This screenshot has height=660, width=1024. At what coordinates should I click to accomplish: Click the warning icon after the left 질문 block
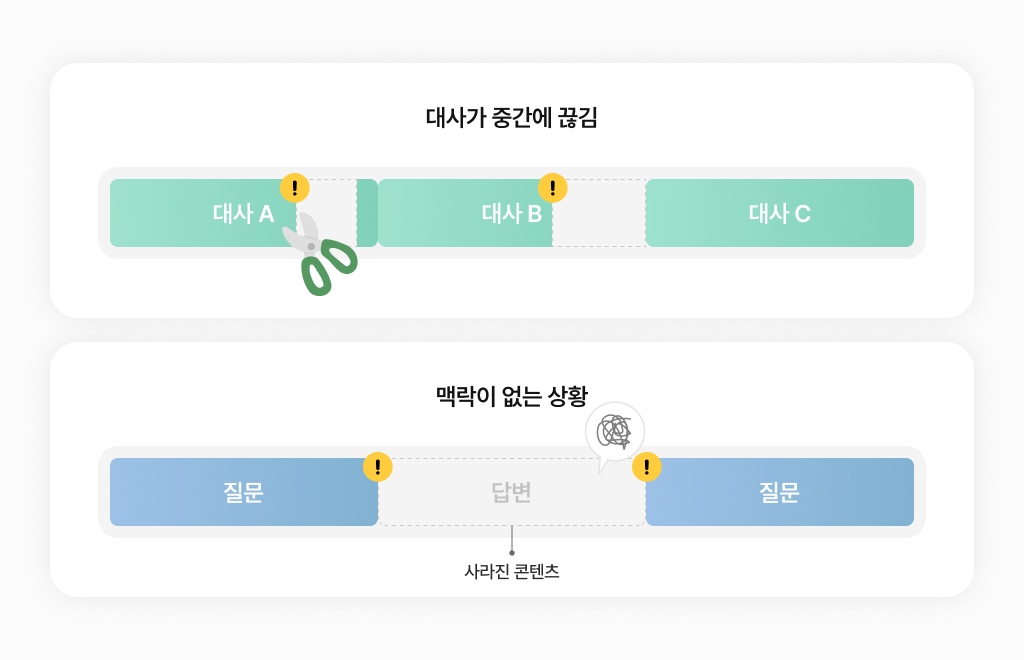(x=377, y=467)
